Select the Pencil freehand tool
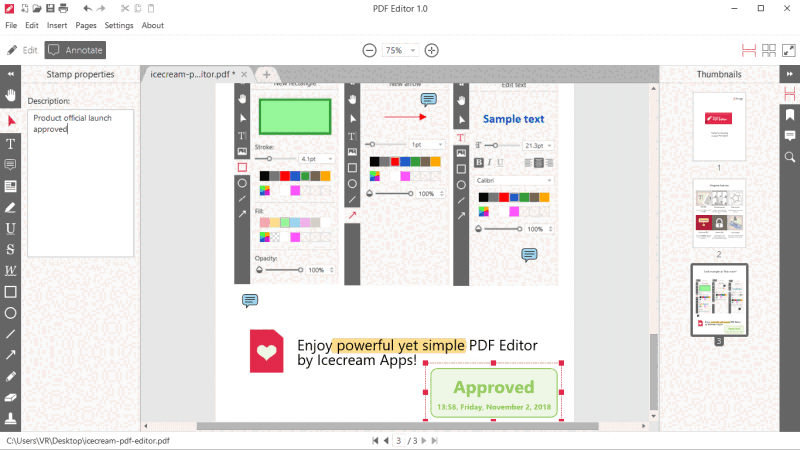The image size is (800, 450). click(10, 377)
